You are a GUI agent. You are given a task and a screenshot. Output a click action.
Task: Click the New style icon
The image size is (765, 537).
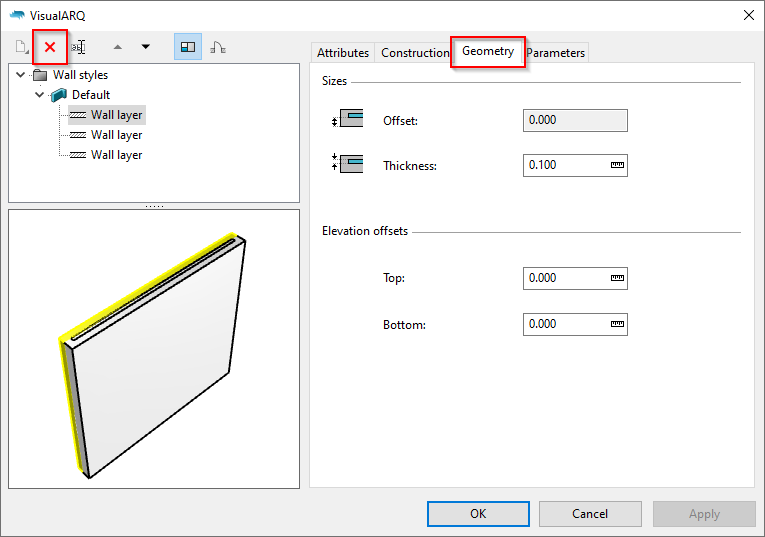[21, 47]
